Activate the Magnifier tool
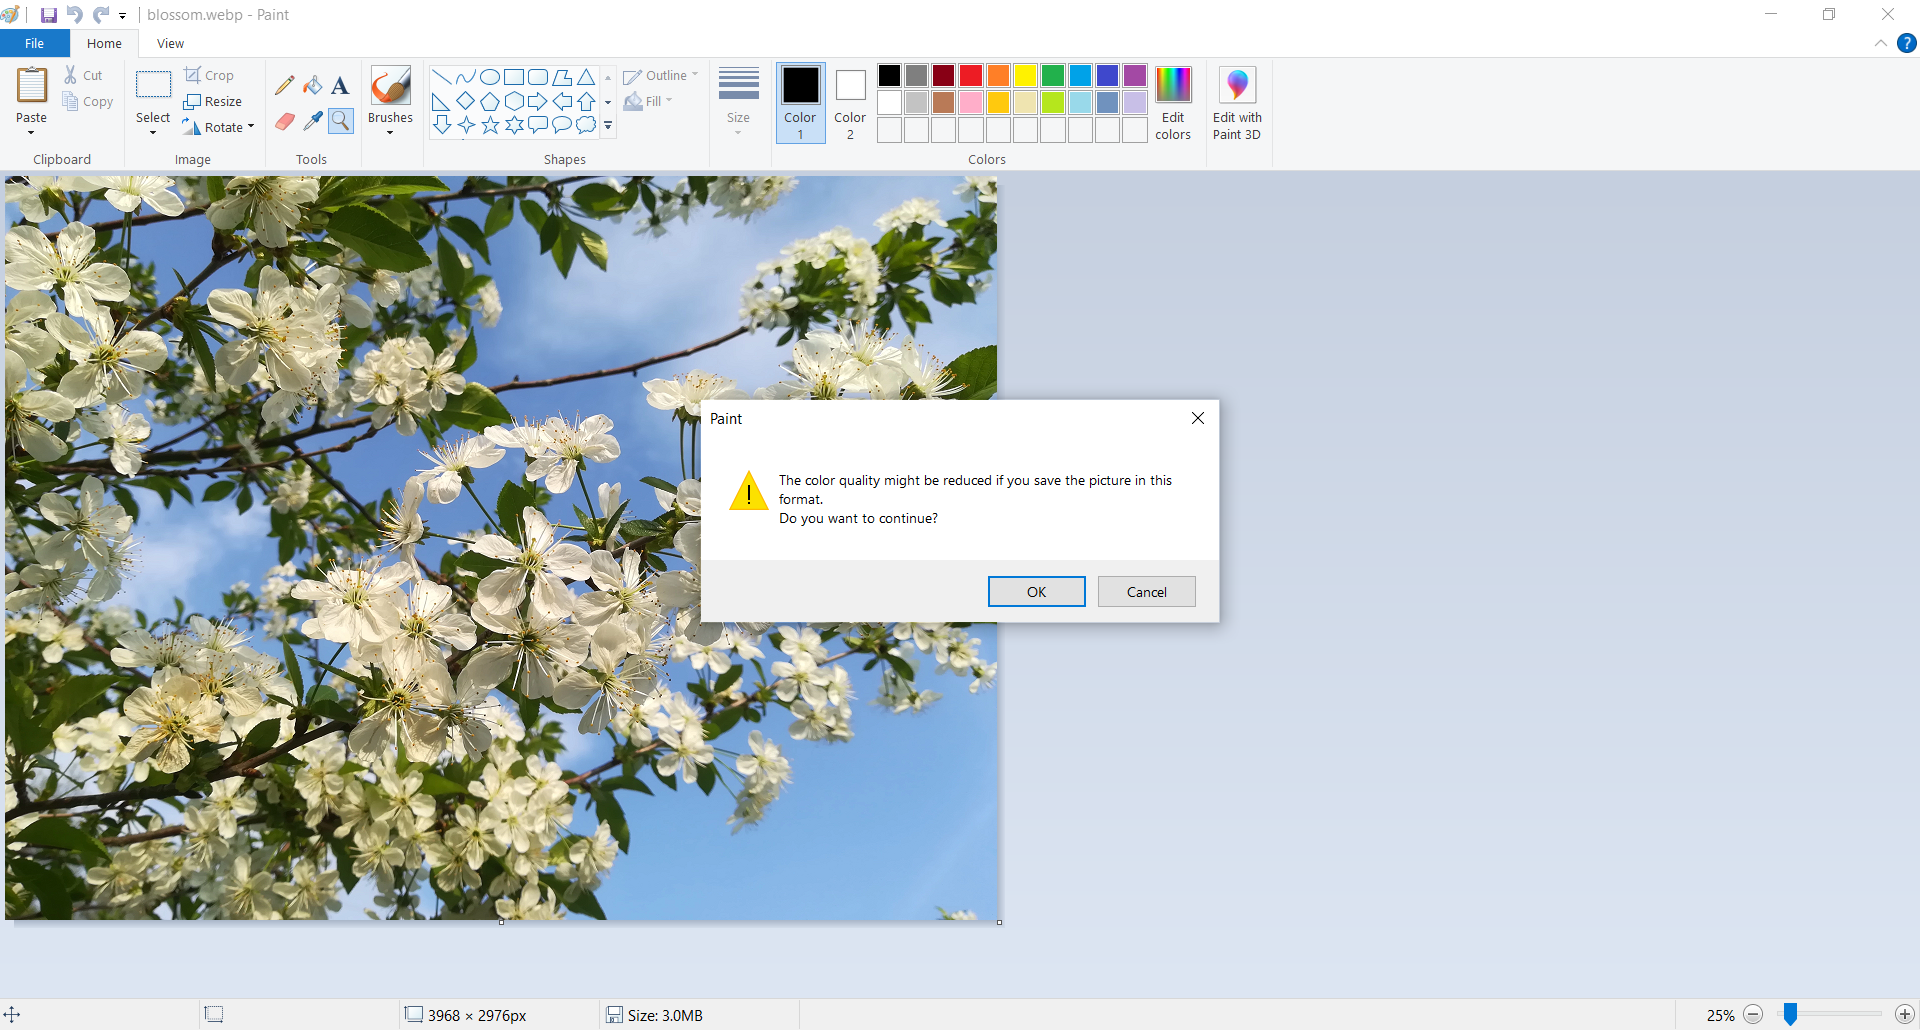 tap(341, 121)
